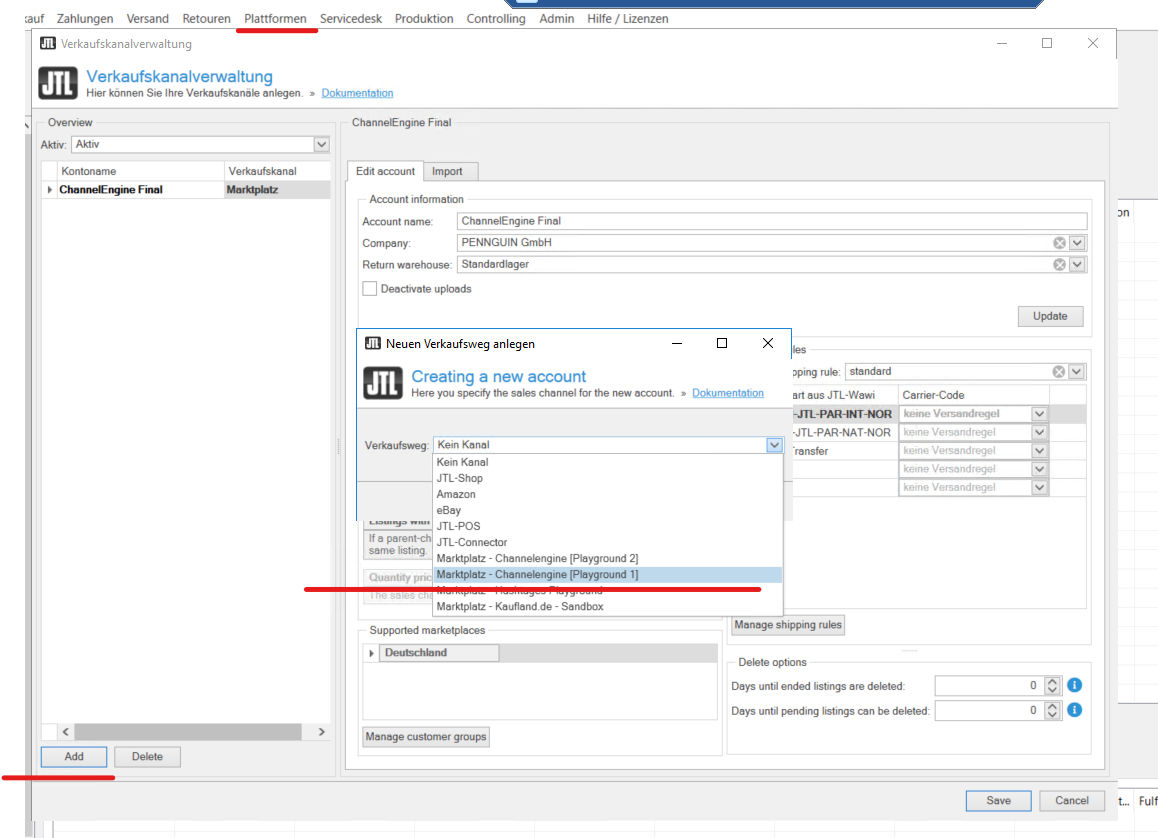
Task: Open Dokumentation link in new account dialog
Action: click(x=727, y=393)
